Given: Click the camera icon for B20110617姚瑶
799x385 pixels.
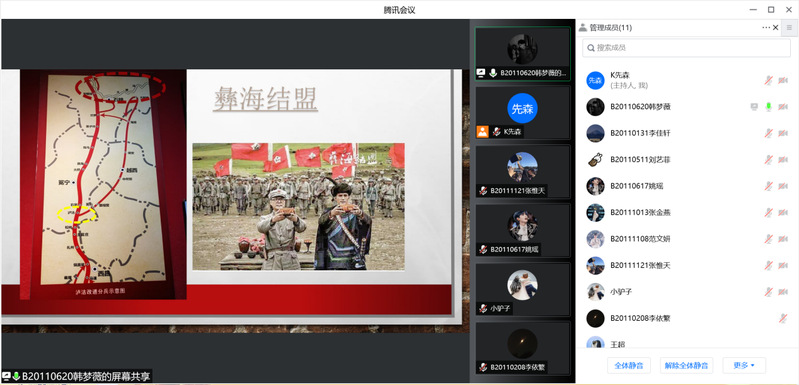Looking at the screenshot, I should pyautogui.click(x=783, y=186).
